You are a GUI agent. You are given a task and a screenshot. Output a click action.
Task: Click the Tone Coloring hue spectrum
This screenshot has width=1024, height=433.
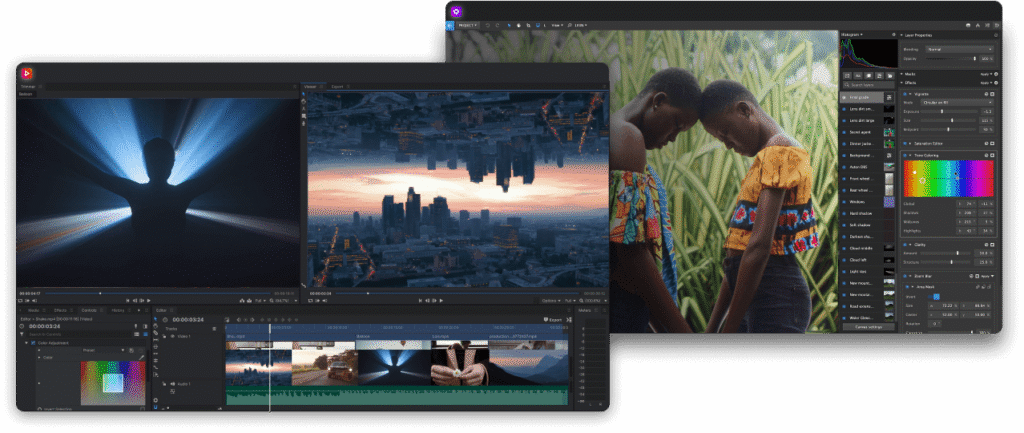948,178
